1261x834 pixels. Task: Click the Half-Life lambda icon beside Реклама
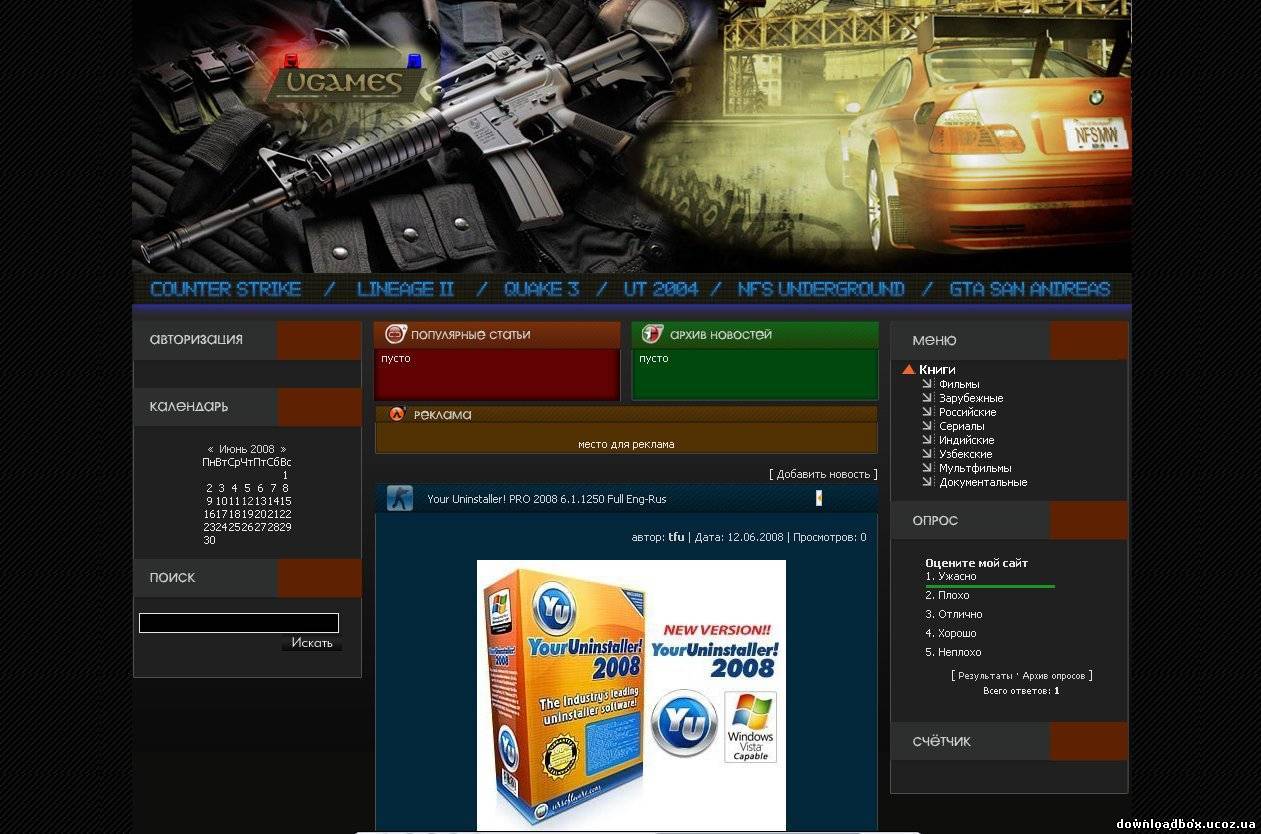pyautogui.click(x=397, y=414)
